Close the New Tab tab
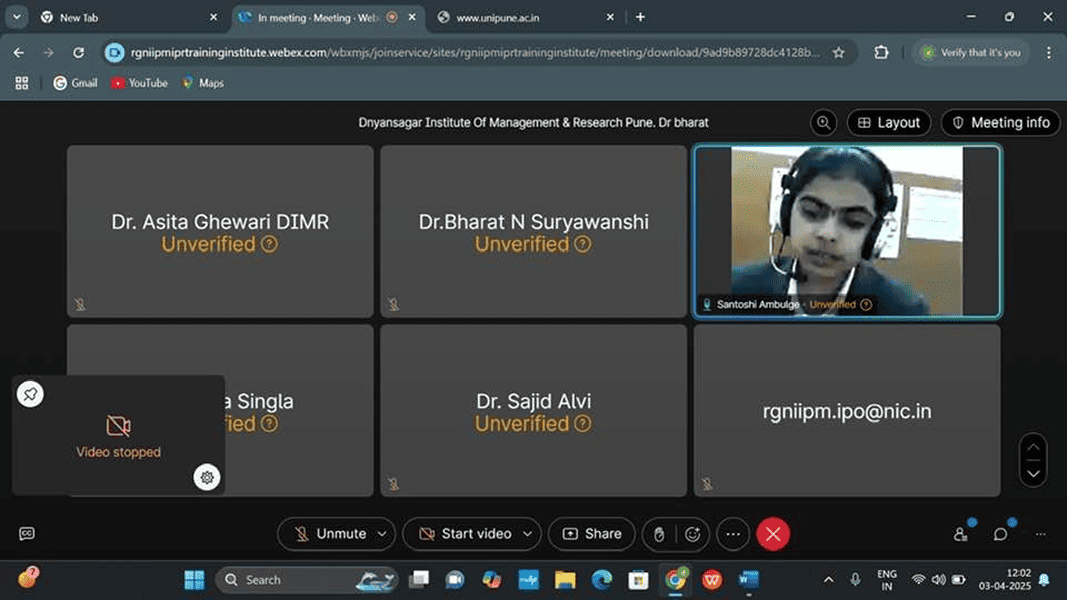 pos(213,18)
